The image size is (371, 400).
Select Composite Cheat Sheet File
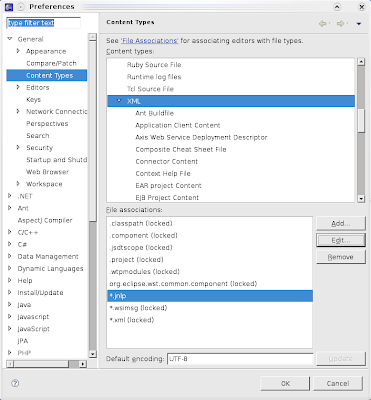pyautogui.click(x=181, y=149)
